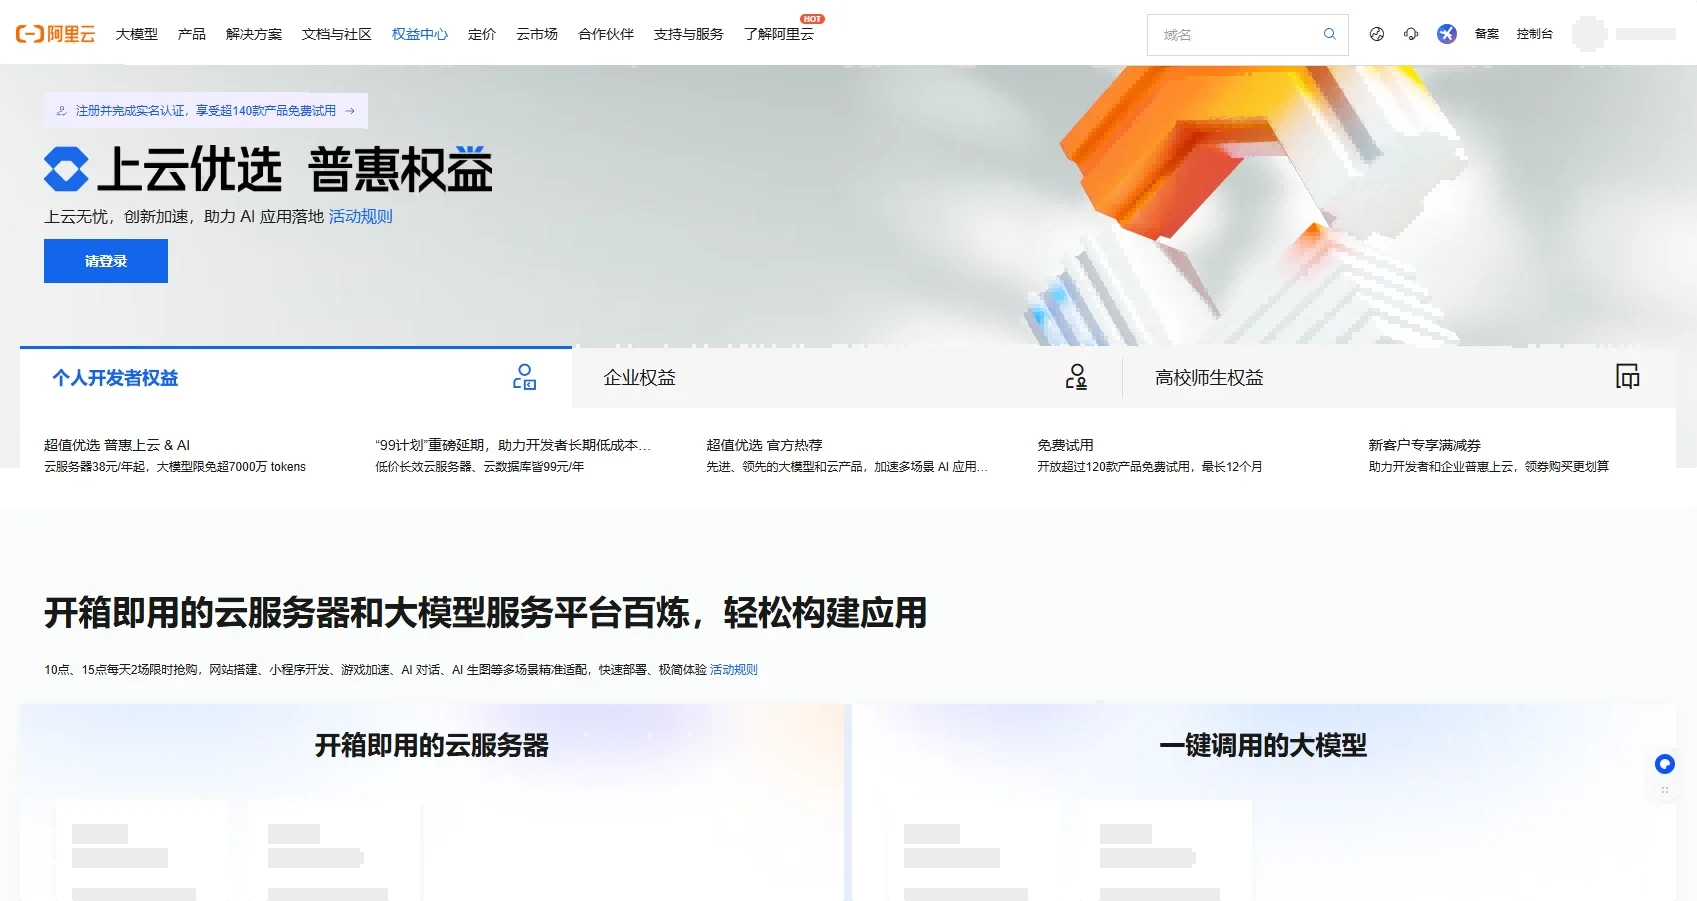The image size is (1697, 901).
Task: Click the search magnifier icon
Action: pyautogui.click(x=1329, y=34)
